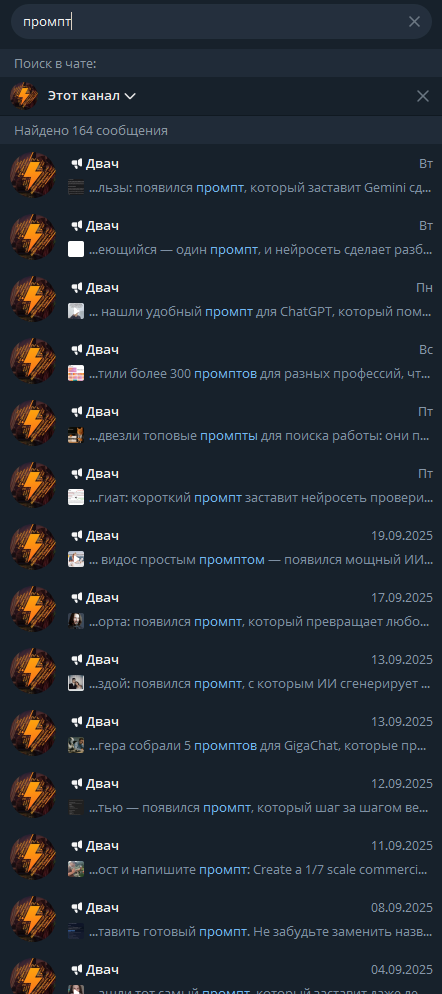Open thumbnail of the короткий промпт result
Image resolution: width=442 pixels, height=994 pixels.
click(x=76, y=498)
